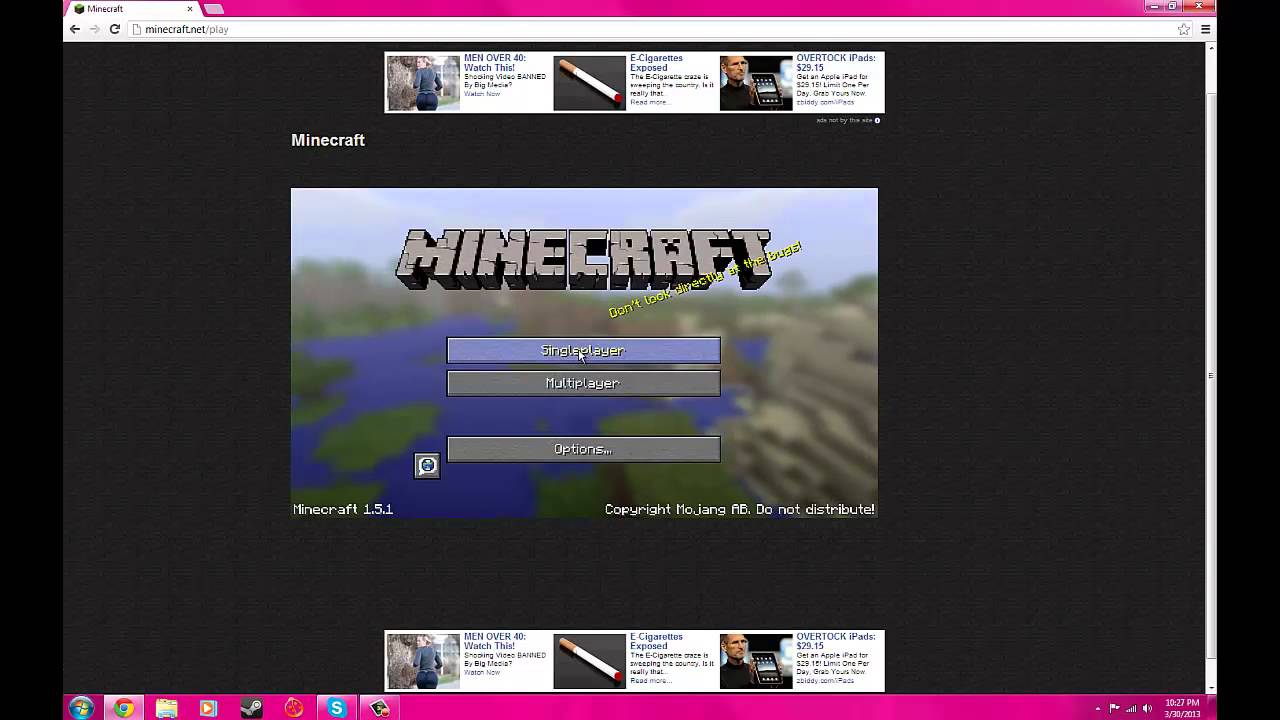Screen dimensions: 1280x720
Task: Open bottom ad "OVERTOCK iPads: $29.15" headline
Action: (835, 641)
